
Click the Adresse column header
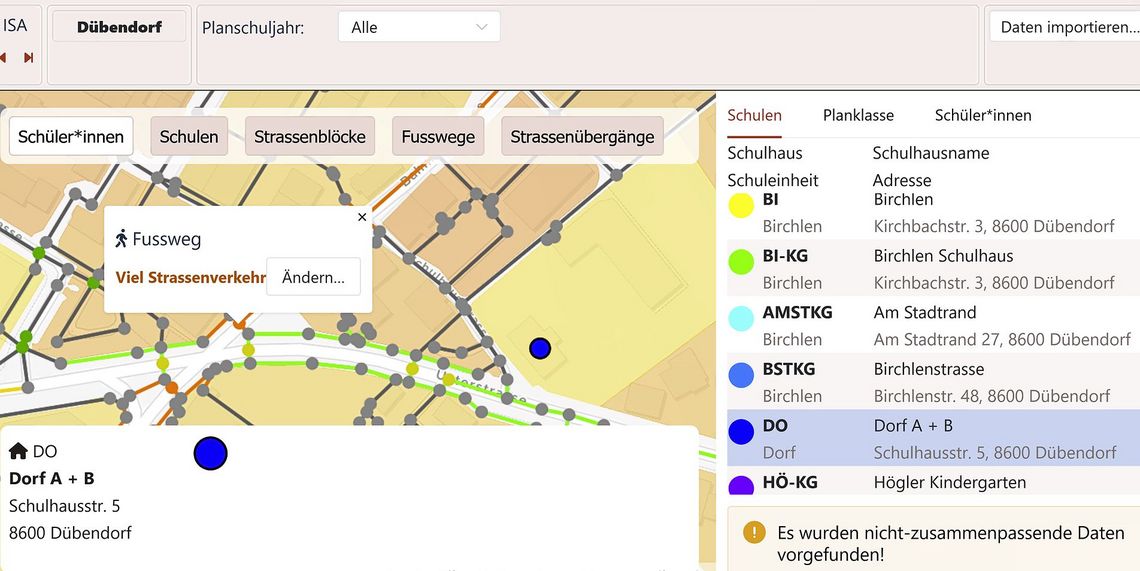coord(902,180)
